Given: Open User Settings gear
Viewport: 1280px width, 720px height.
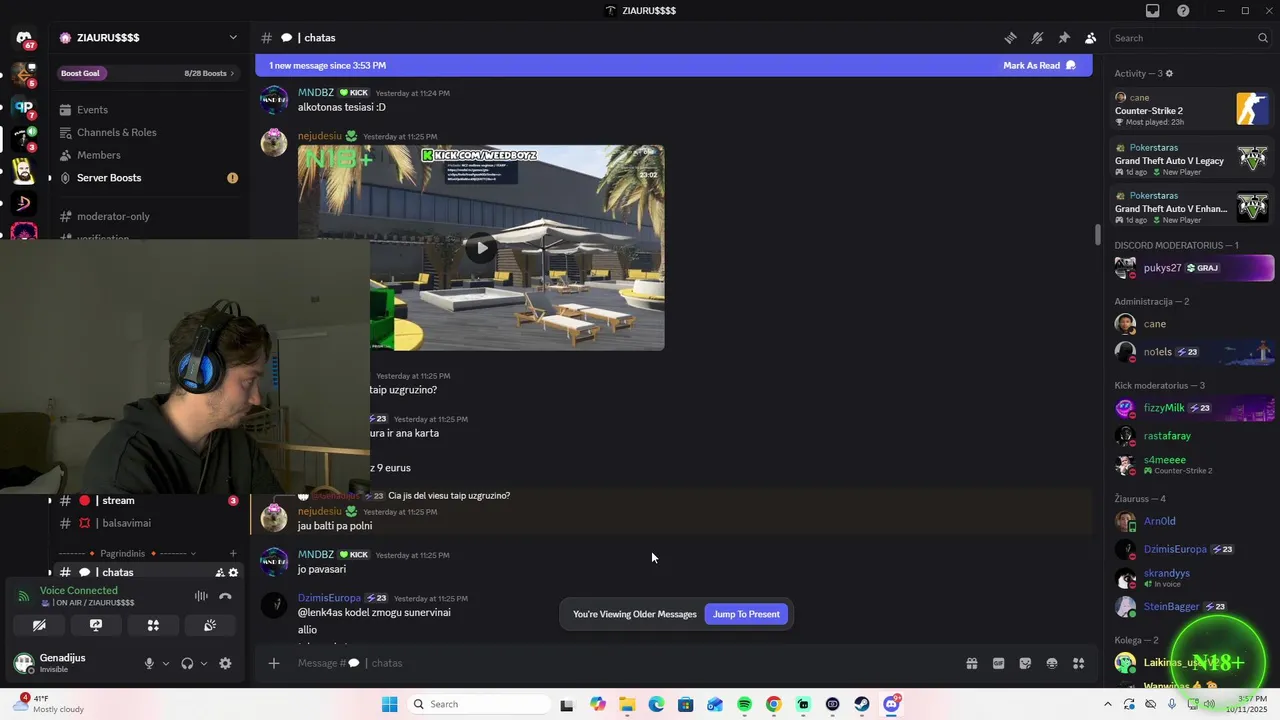Looking at the screenshot, I should click(225, 663).
